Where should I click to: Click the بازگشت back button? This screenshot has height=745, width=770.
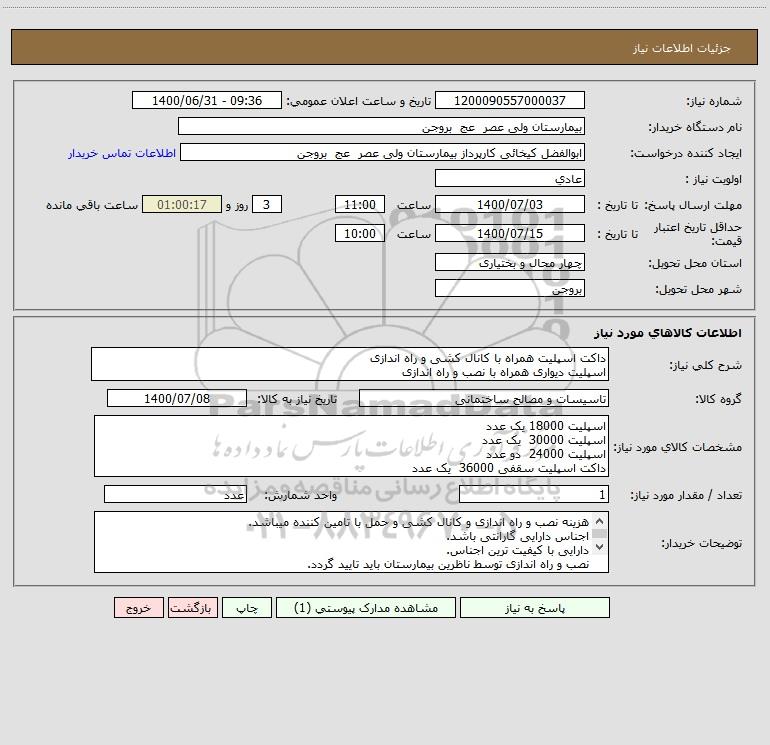pyautogui.click(x=192, y=607)
